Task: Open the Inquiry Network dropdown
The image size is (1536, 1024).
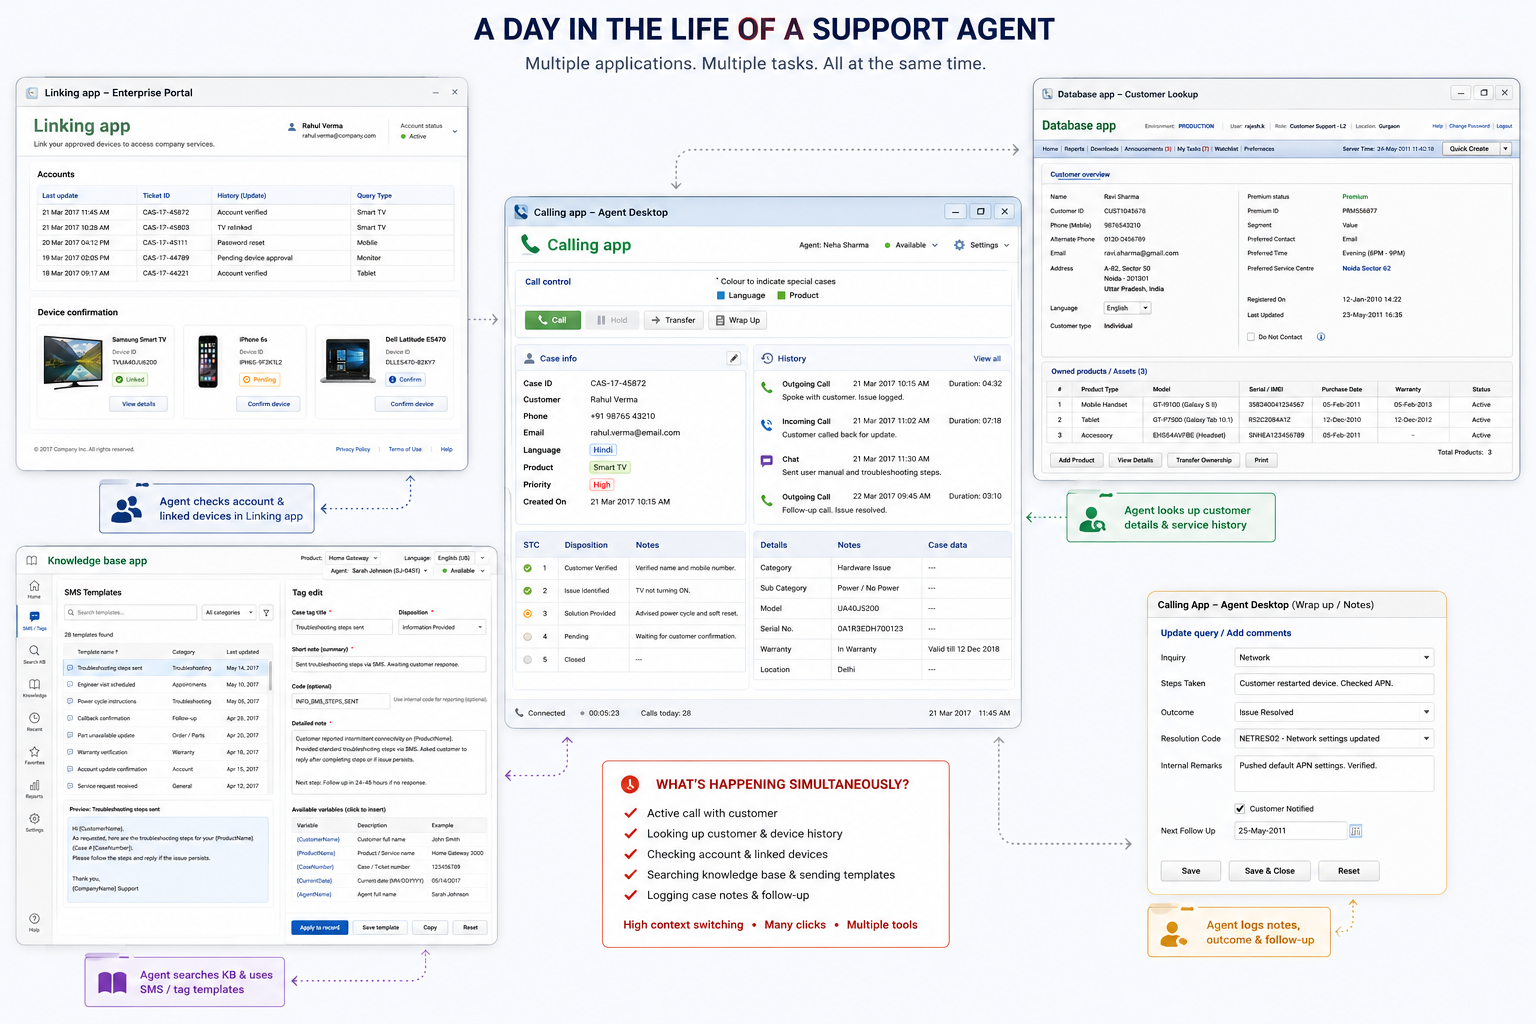Action: [x=1334, y=658]
